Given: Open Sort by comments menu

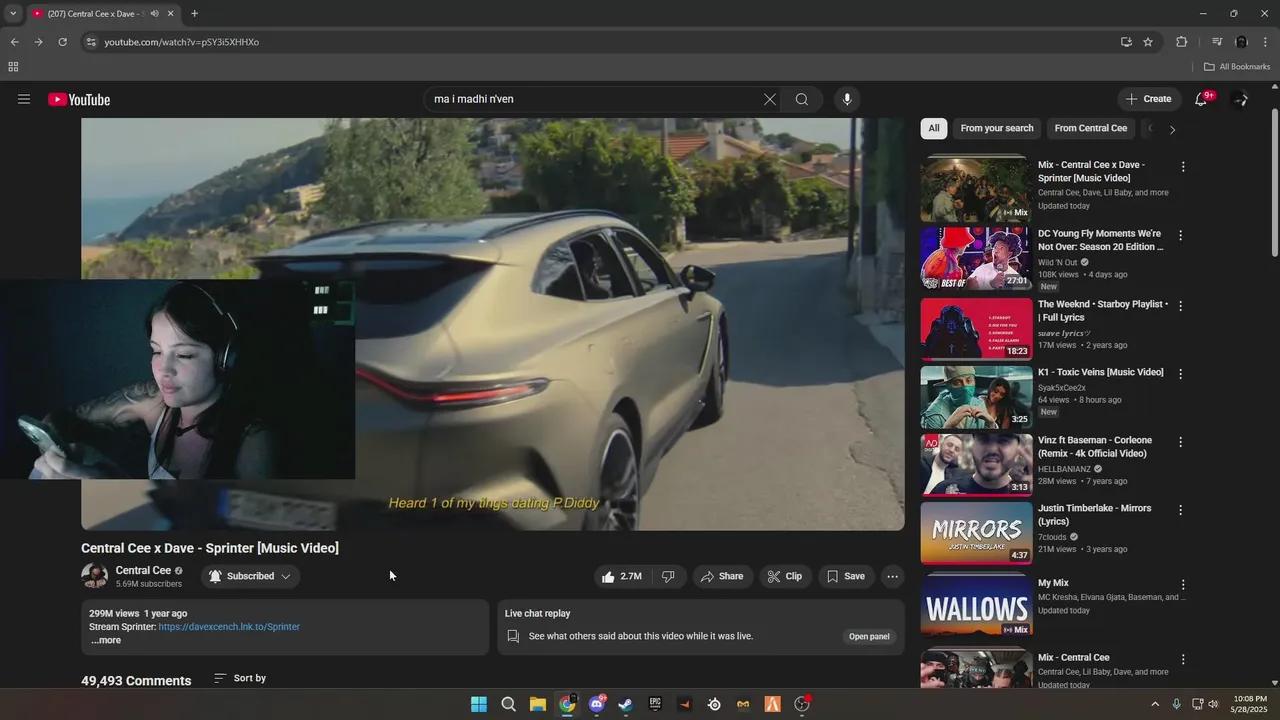Looking at the screenshot, I should coord(240,678).
